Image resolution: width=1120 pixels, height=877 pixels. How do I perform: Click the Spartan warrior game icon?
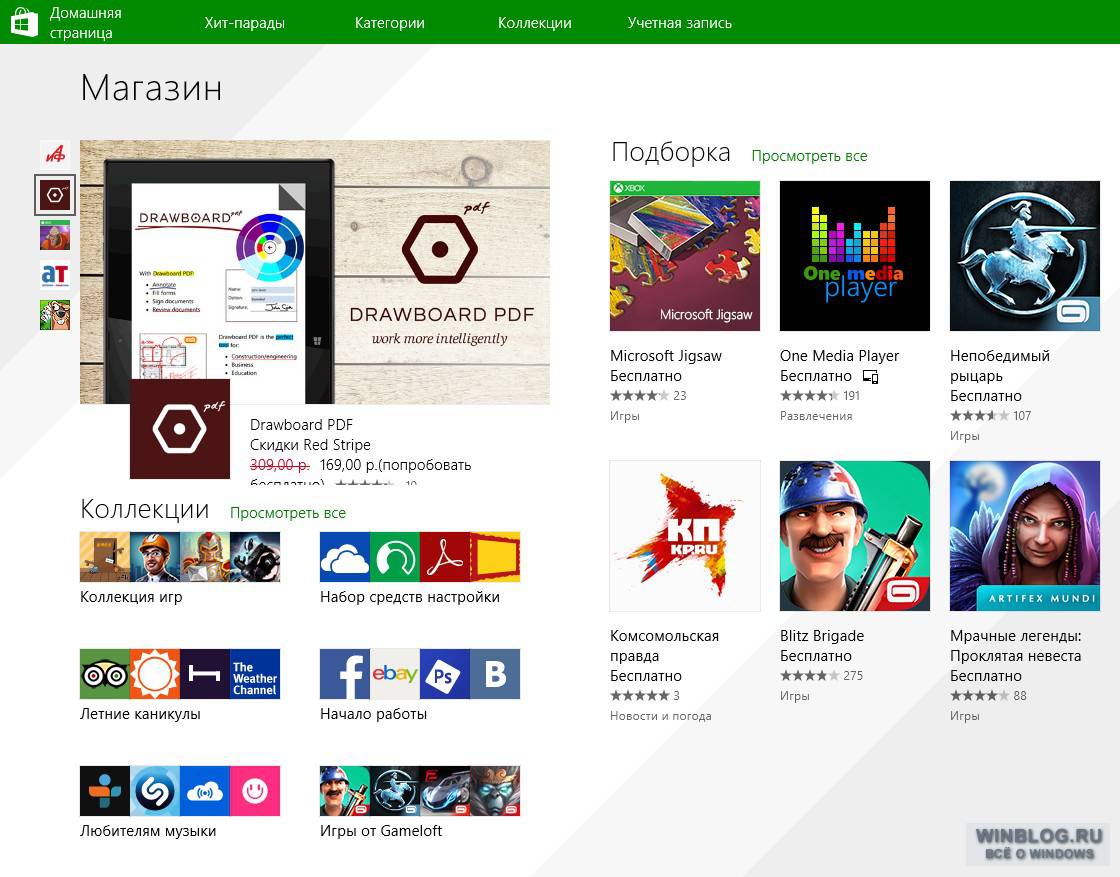[x=205, y=557]
